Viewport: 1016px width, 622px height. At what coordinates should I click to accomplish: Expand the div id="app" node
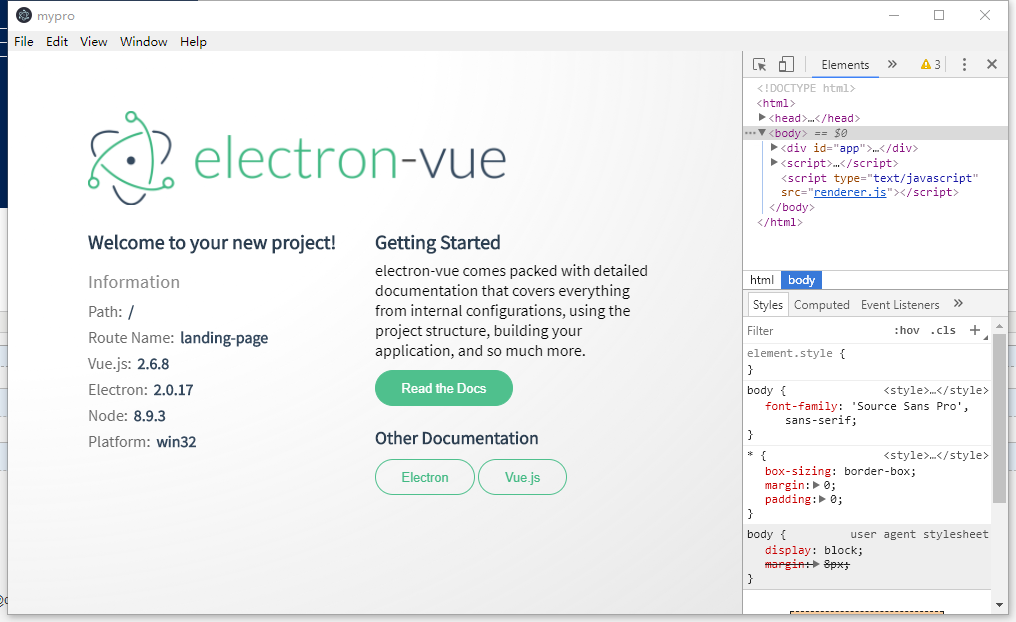point(774,147)
